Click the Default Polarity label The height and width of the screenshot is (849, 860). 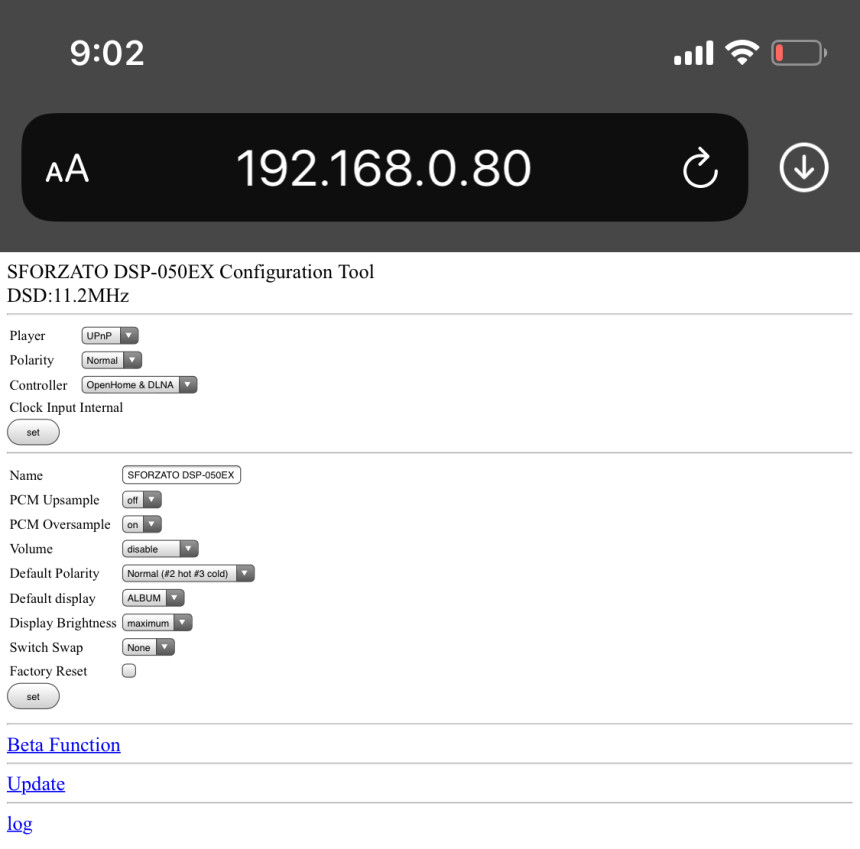(55, 574)
